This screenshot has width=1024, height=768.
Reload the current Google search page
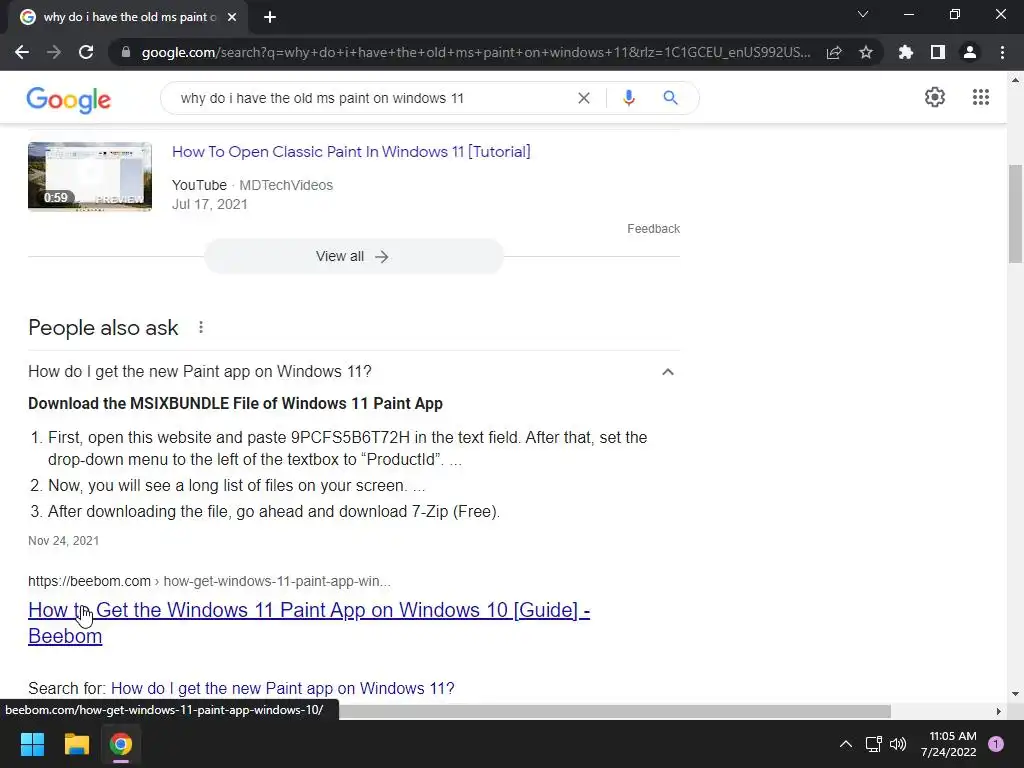point(86,52)
